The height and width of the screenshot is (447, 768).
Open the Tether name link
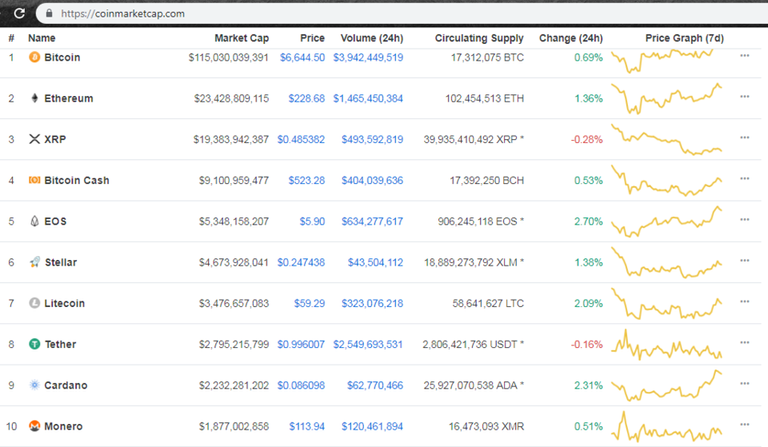[60, 344]
